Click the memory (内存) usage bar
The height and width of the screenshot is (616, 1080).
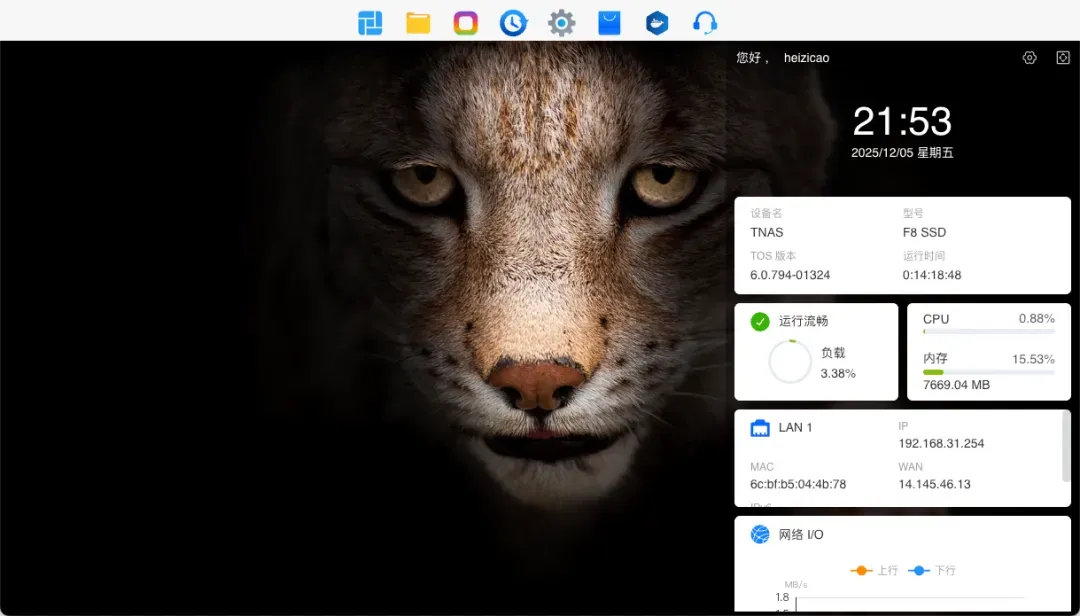point(988,372)
